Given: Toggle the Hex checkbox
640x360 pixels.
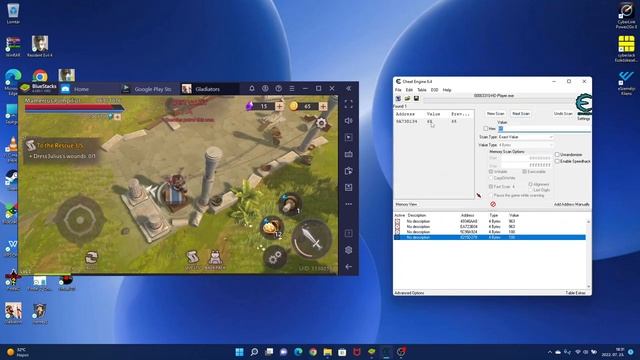Looking at the screenshot, I should pyautogui.click(x=486, y=129).
